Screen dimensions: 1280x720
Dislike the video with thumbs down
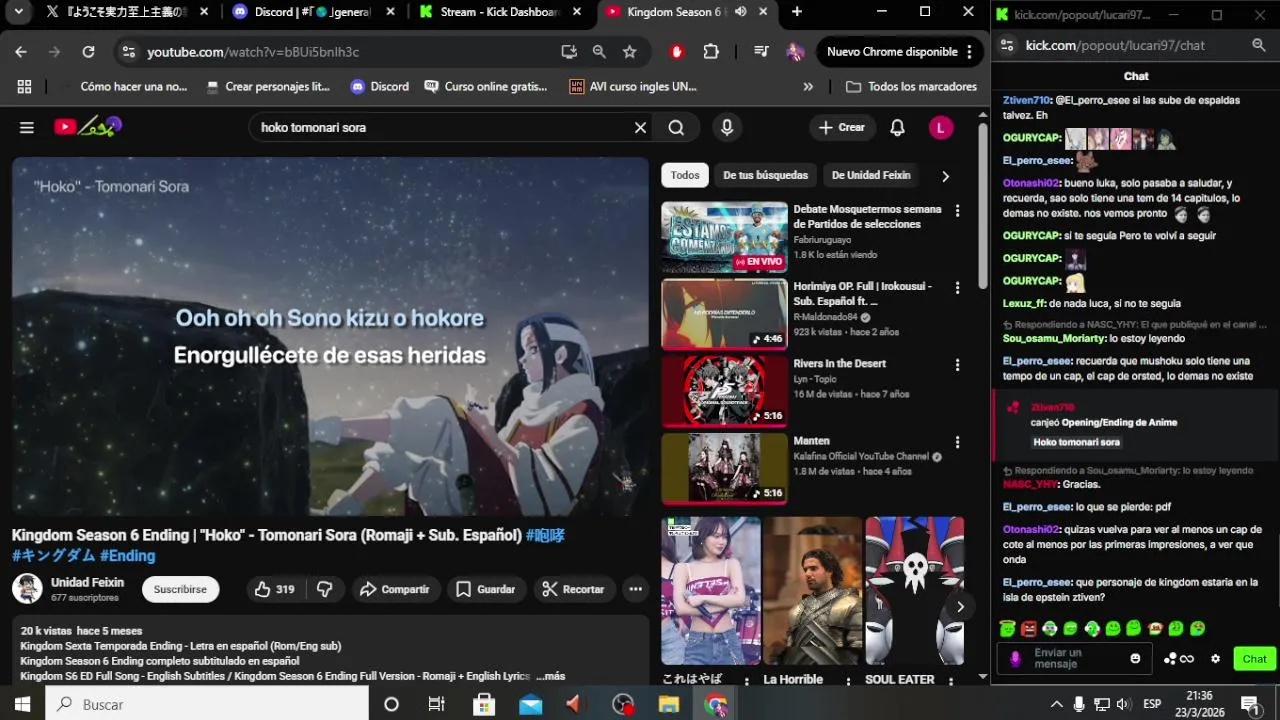click(324, 589)
